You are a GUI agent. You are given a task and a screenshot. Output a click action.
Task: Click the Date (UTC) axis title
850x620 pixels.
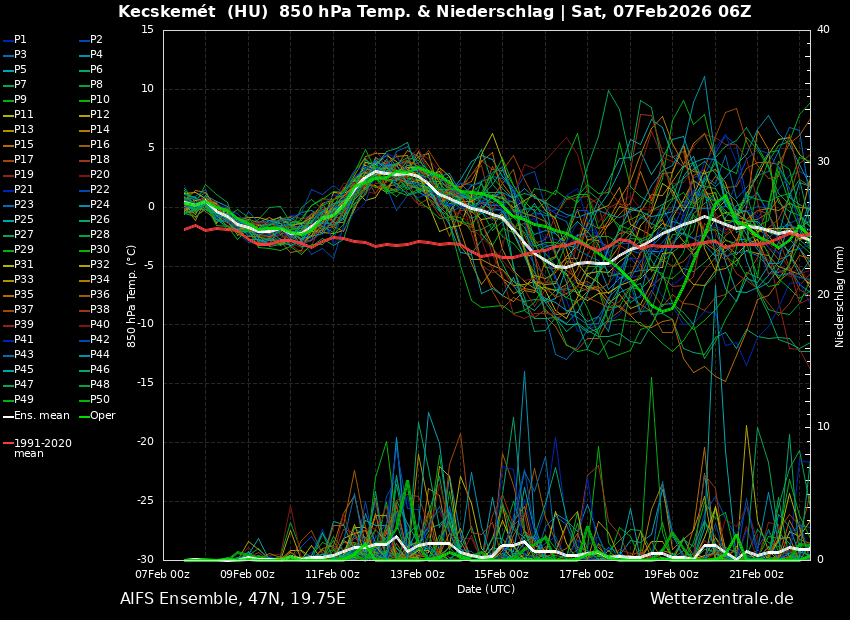[x=486, y=589]
